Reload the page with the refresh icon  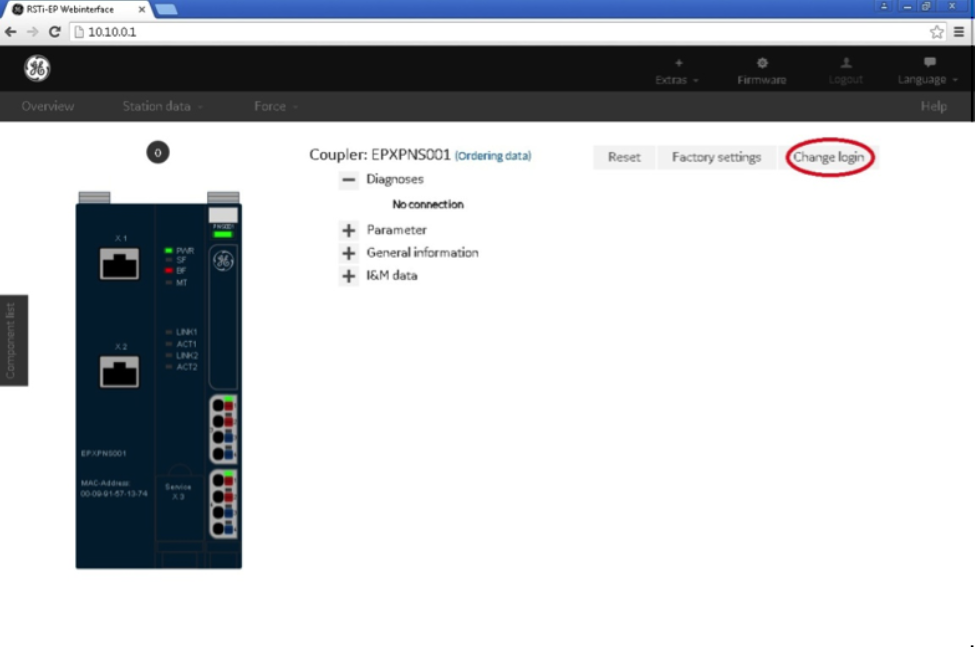click(55, 32)
